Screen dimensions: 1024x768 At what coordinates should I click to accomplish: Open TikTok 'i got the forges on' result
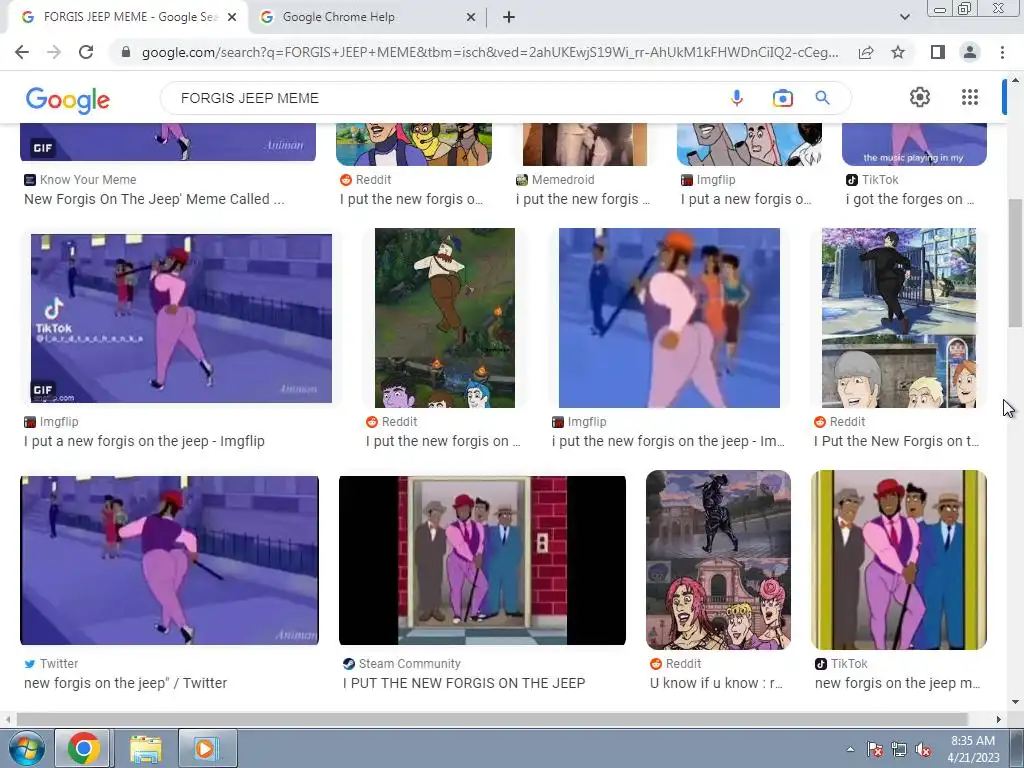(910, 199)
